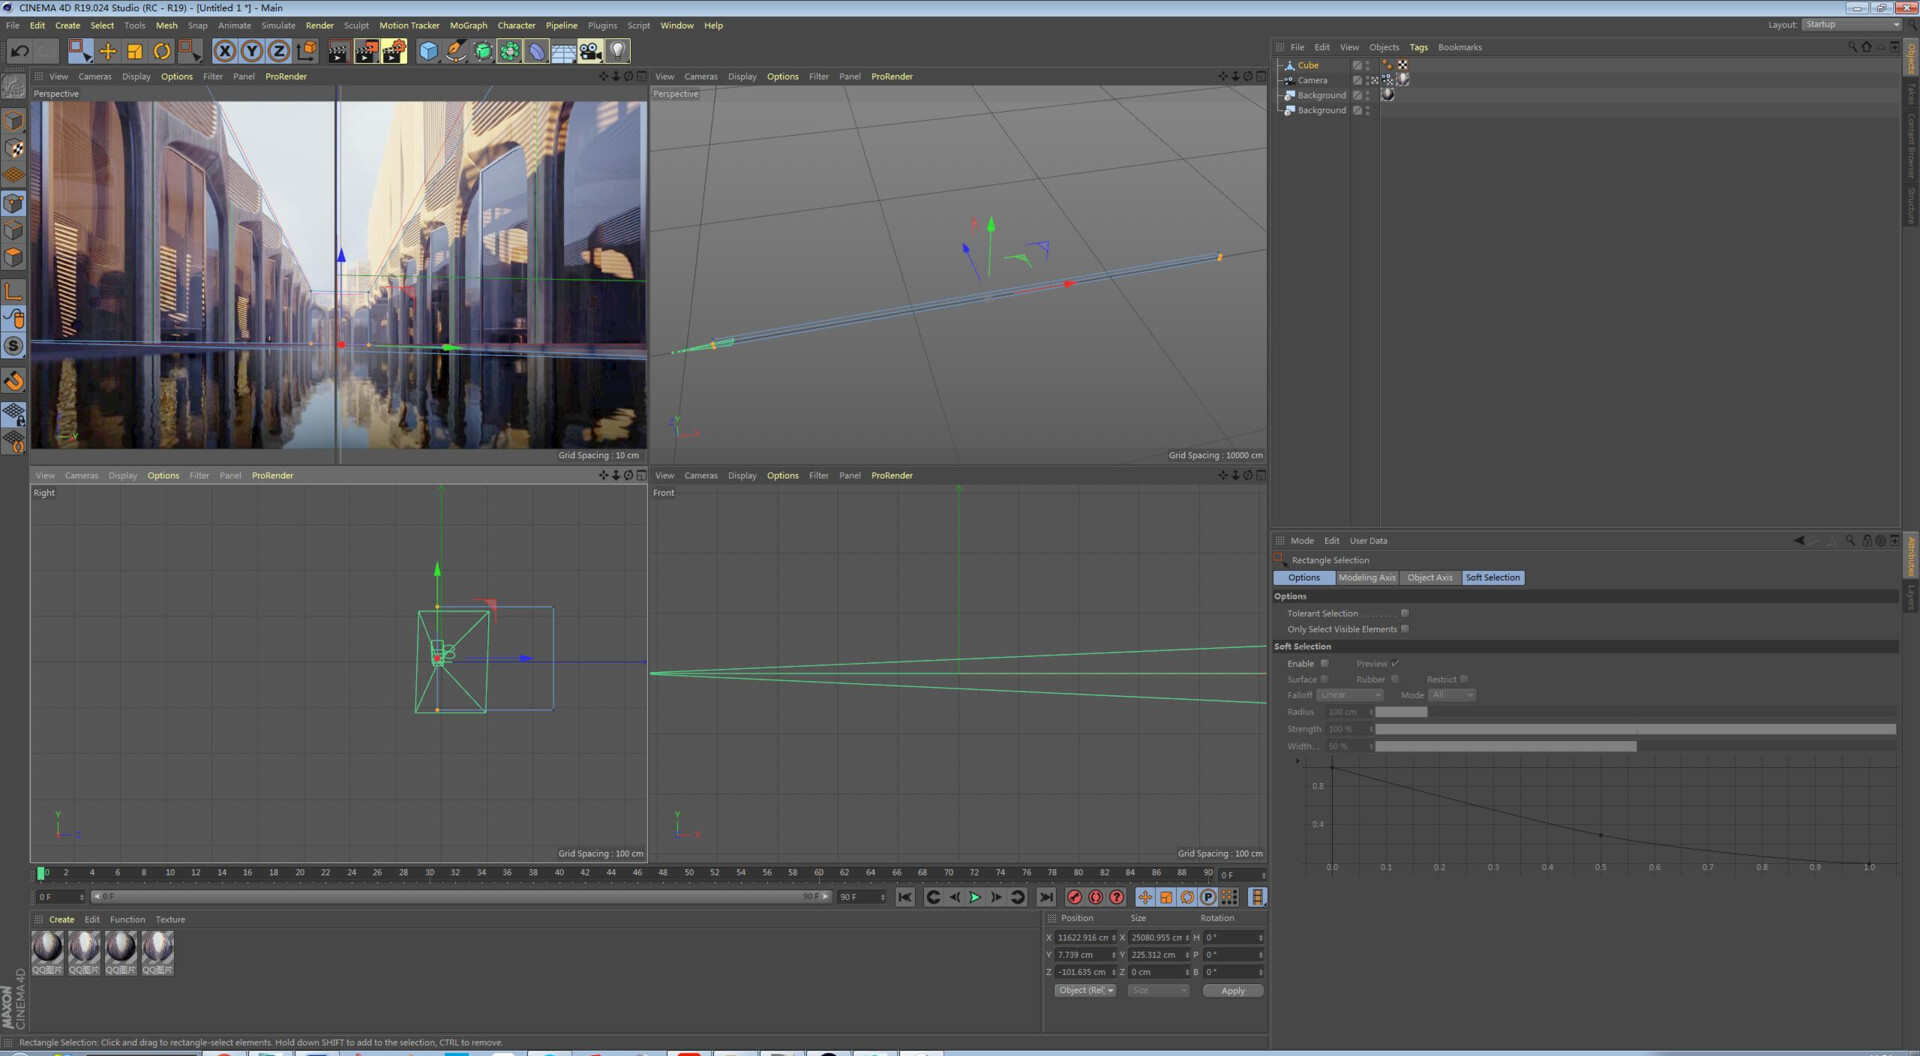Enable the Tolerant Selection checkbox

[x=1404, y=614]
